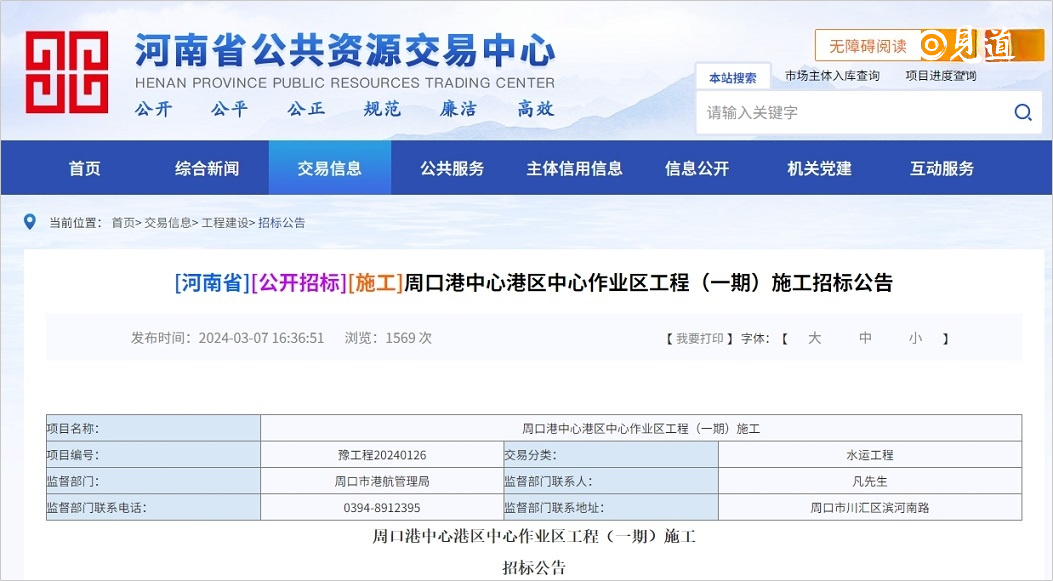This screenshot has height=581, width=1053.
Task: Open 互动服务 navigation menu
Action: (x=941, y=168)
